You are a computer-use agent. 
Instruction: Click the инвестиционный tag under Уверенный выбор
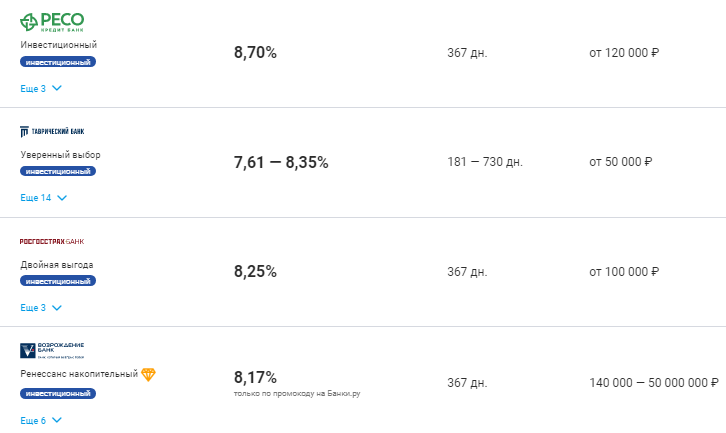(x=58, y=171)
